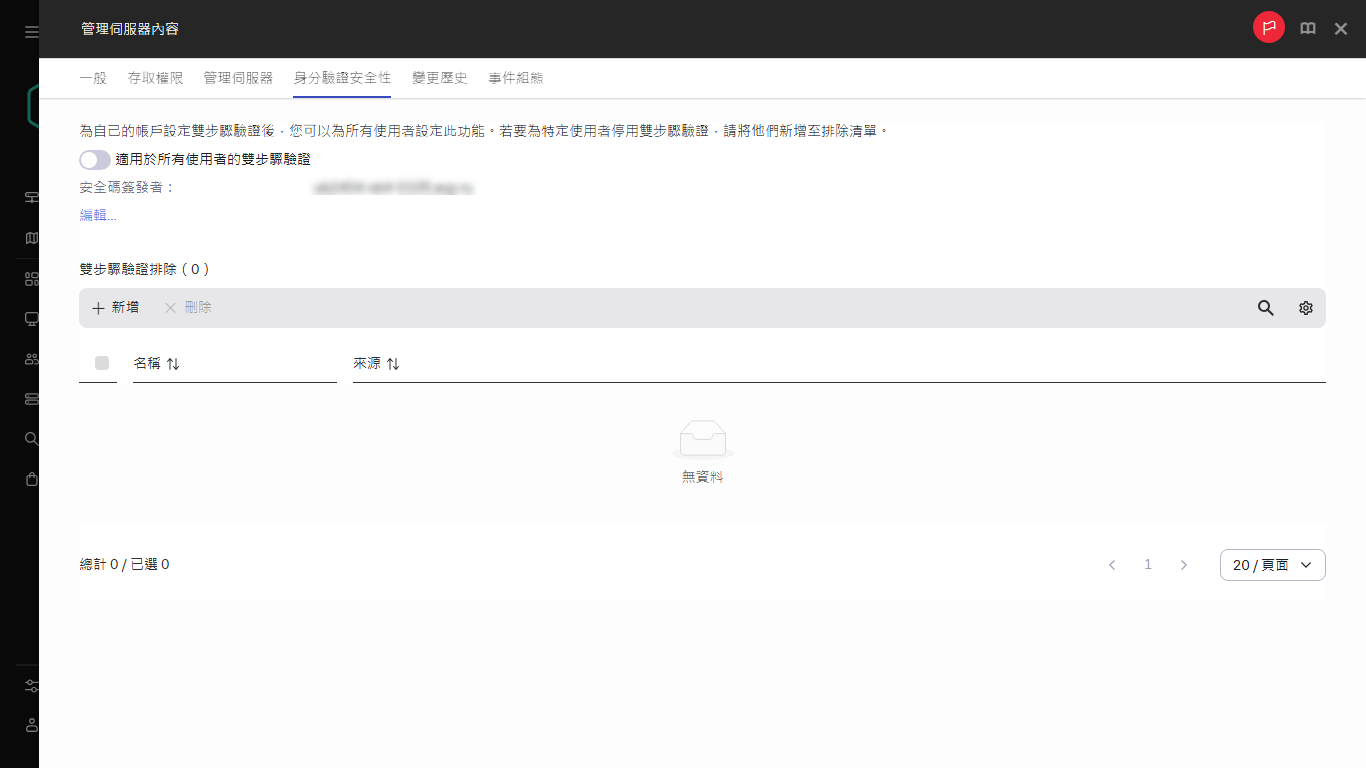The height and width of the screenshot is (768, 1366).
Task: Click 新增 to add an exclusion
Action: (116, 308)
